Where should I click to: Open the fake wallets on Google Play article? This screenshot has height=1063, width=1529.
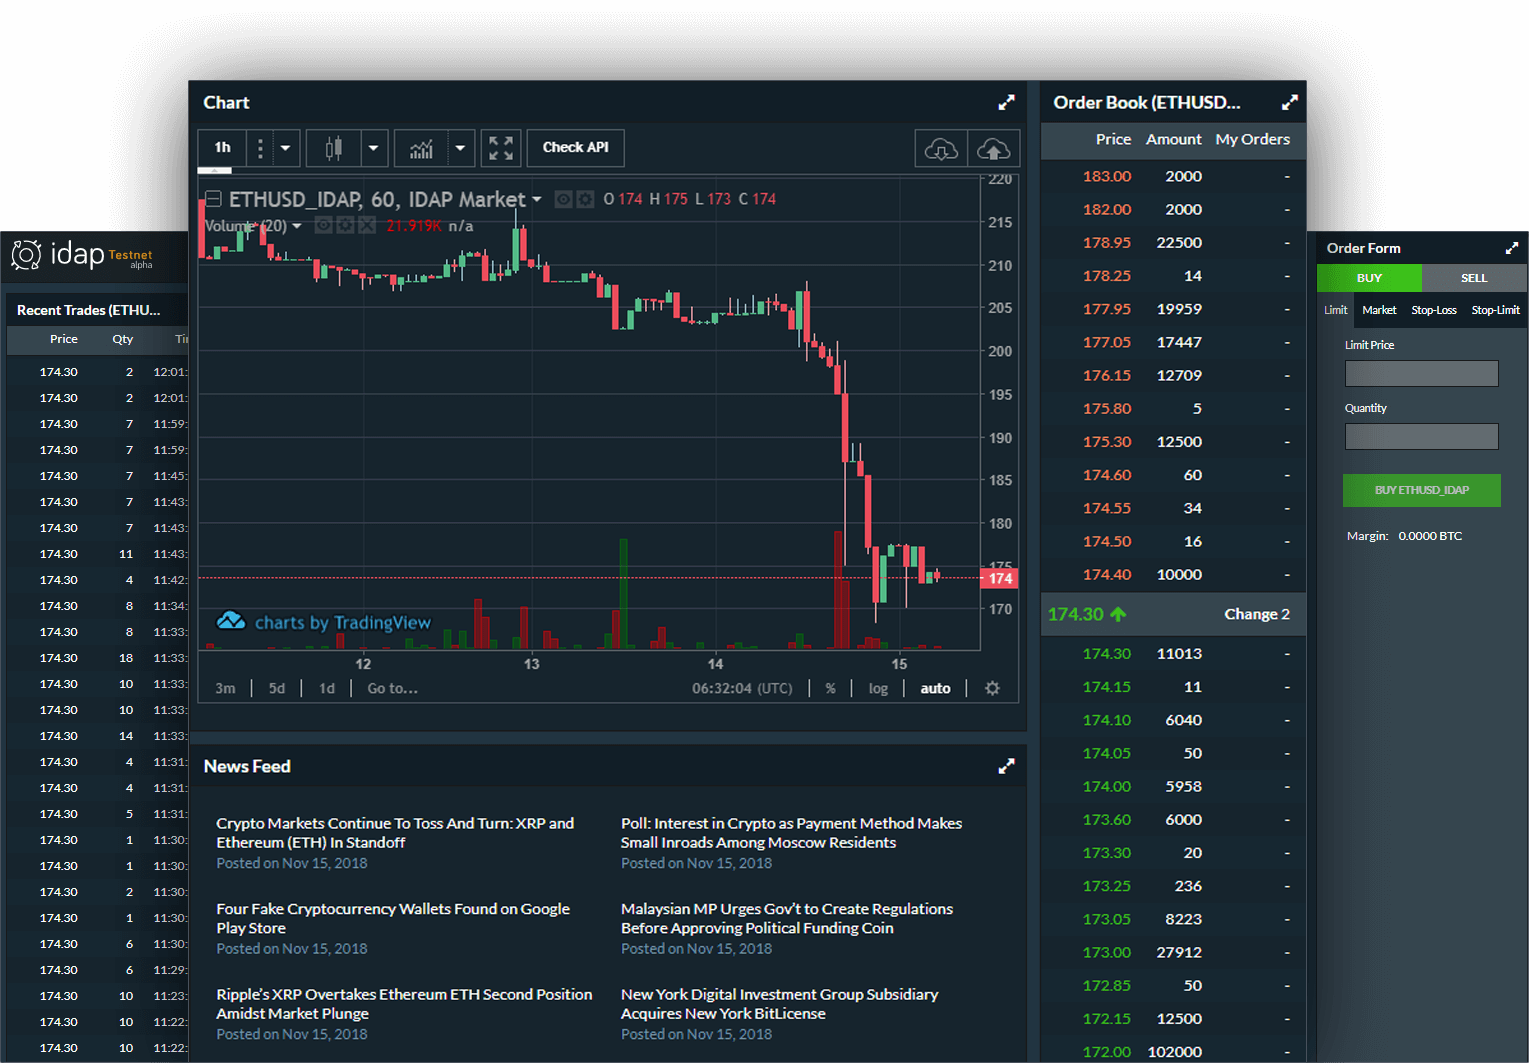click(x=393, y=918)
